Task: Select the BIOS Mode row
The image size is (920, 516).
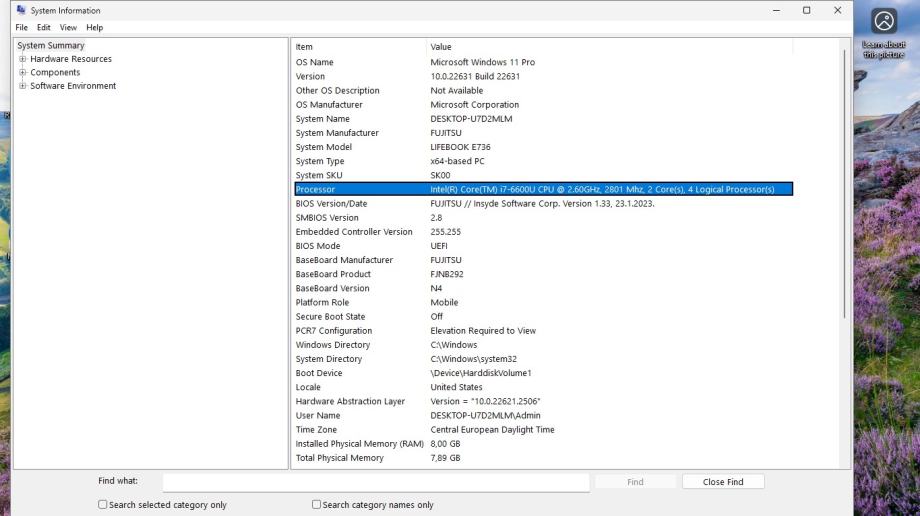Action: coord(543,245)
